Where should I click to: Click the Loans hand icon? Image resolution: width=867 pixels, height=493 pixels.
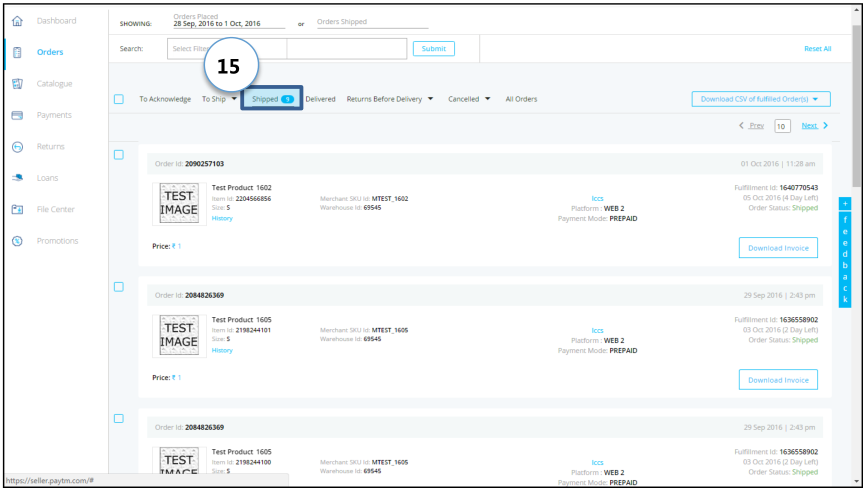coord(17,178)
